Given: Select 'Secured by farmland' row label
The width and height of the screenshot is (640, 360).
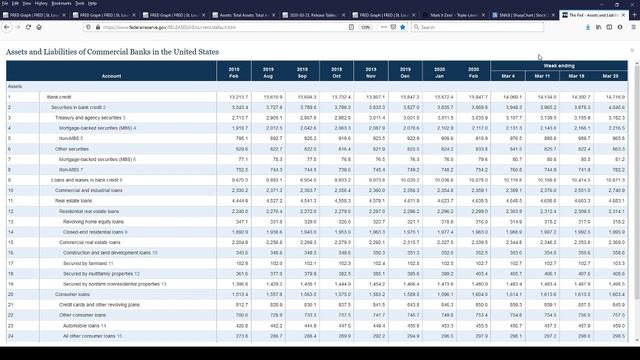Looking at the screenshot, I should 85,263.
